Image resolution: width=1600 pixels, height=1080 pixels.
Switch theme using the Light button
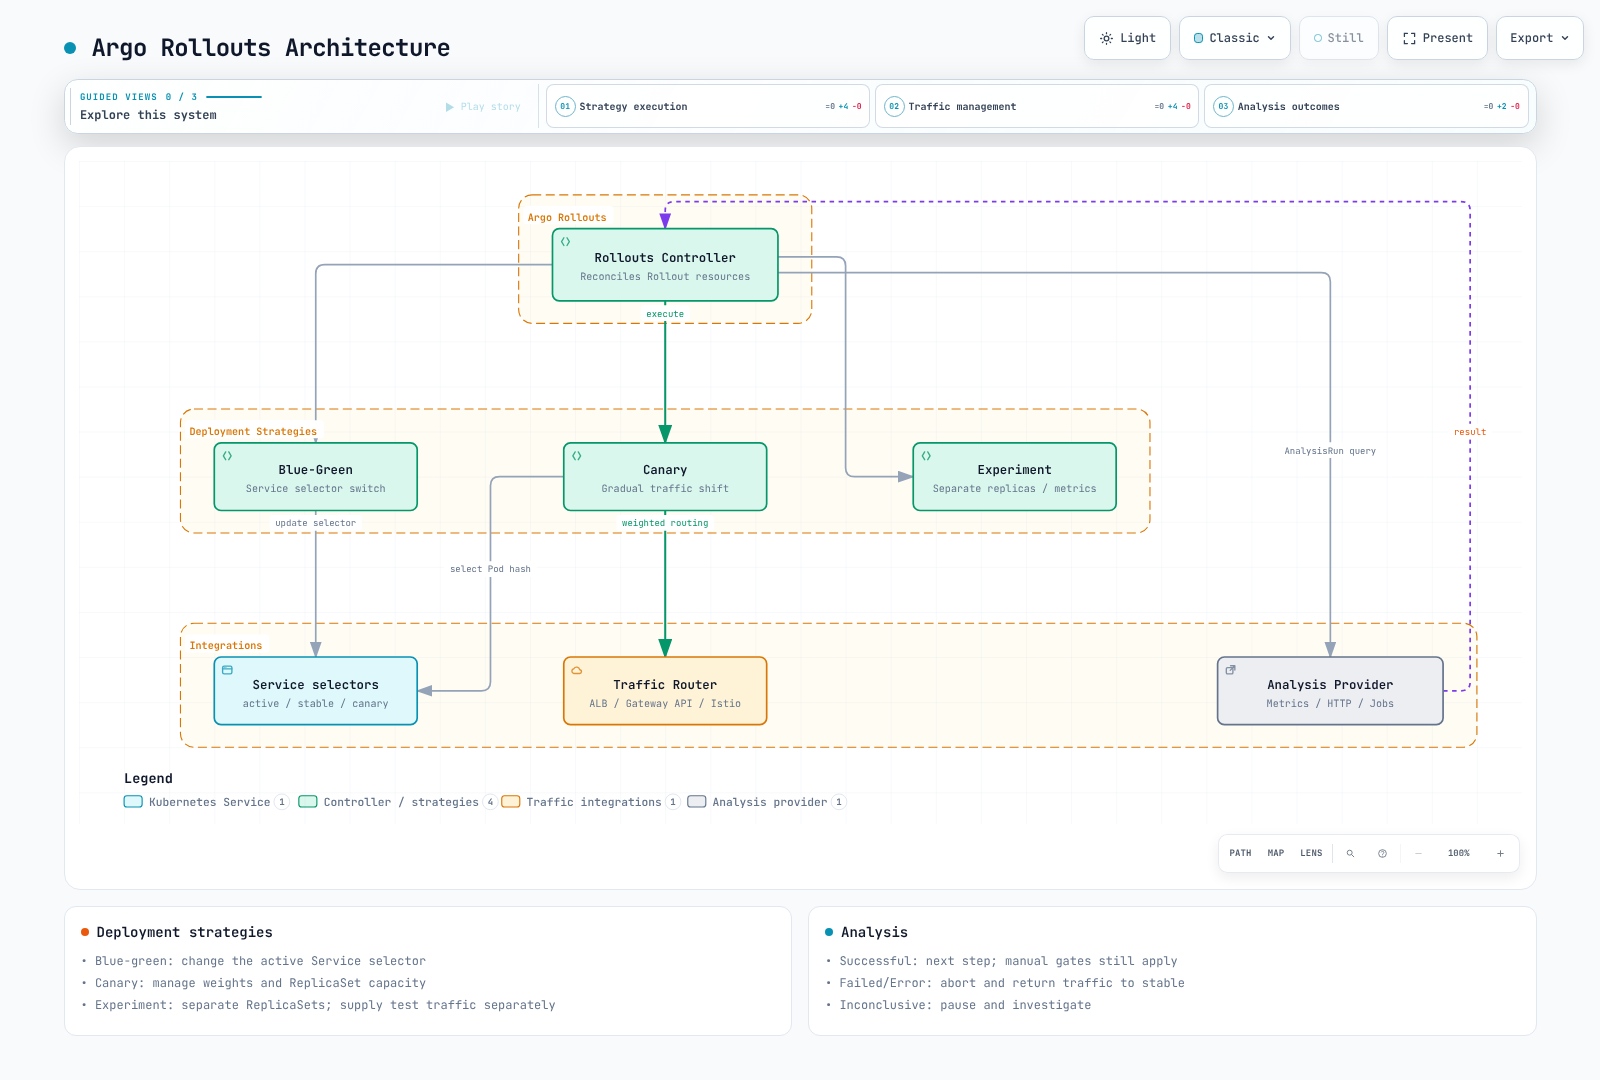click(x=1127, y=38)
